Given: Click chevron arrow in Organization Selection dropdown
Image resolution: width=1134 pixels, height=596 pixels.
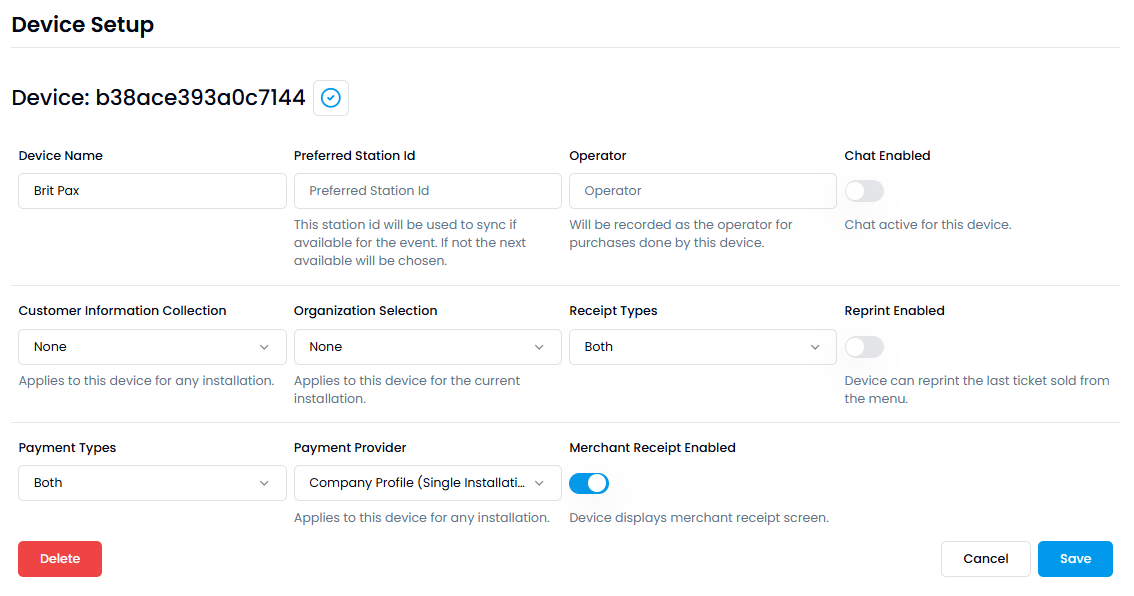Looking at the screenshot, I should [540, 347].
